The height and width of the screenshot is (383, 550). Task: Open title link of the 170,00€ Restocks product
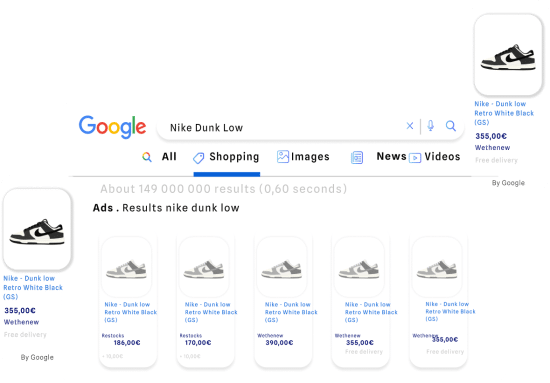click(211, 312)
